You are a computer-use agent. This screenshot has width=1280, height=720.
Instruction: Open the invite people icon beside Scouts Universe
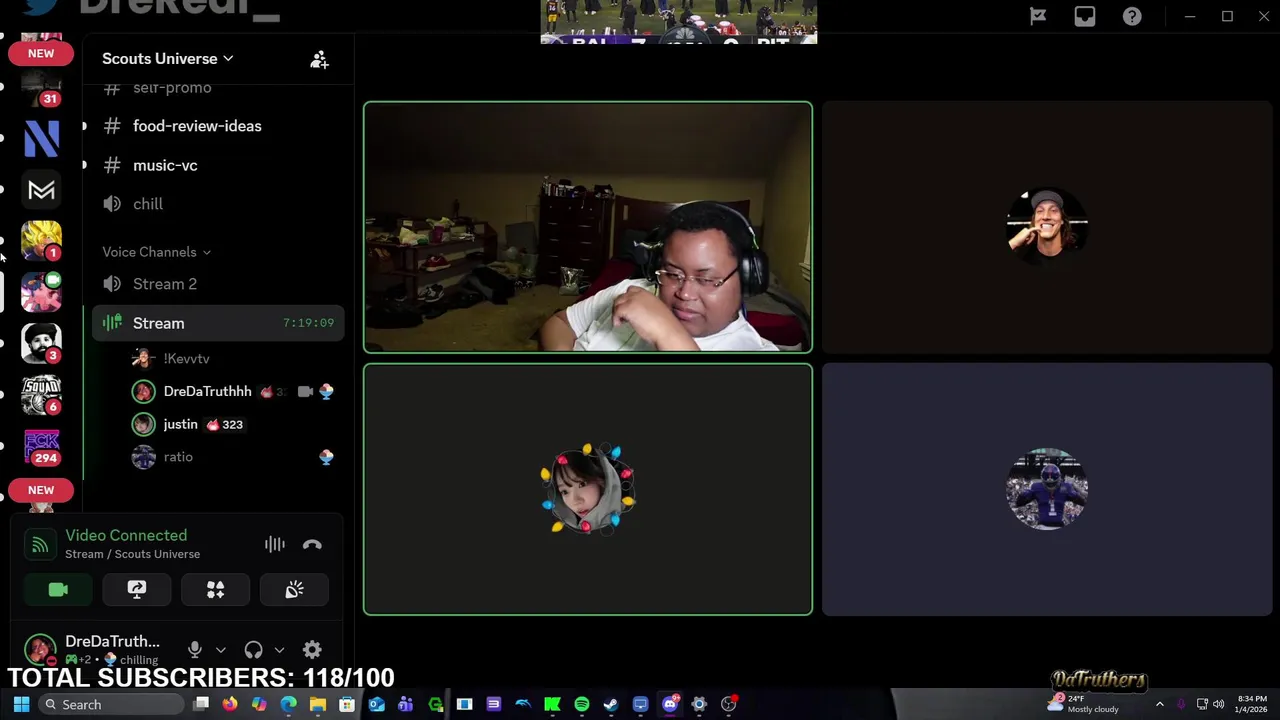coord(319,60)
